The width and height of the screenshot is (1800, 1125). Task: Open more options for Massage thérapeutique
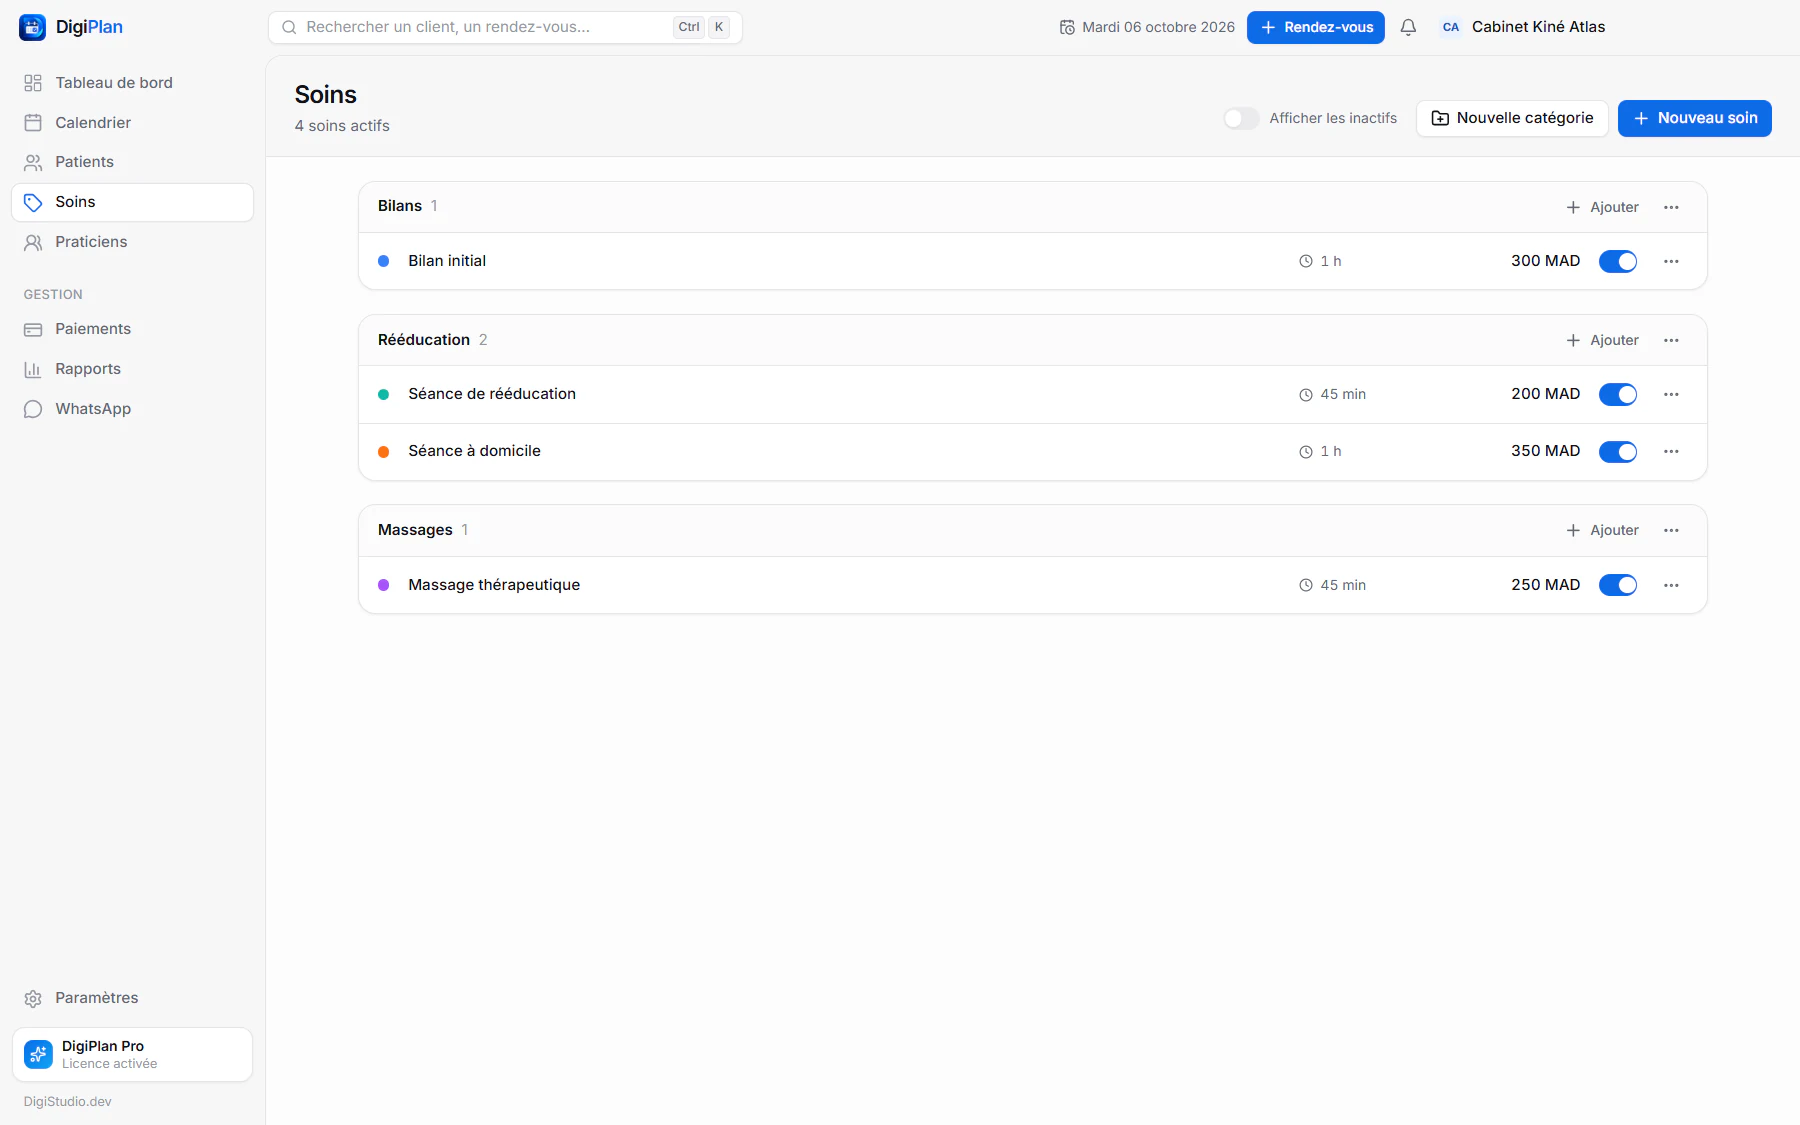(x=1671, y=585)
